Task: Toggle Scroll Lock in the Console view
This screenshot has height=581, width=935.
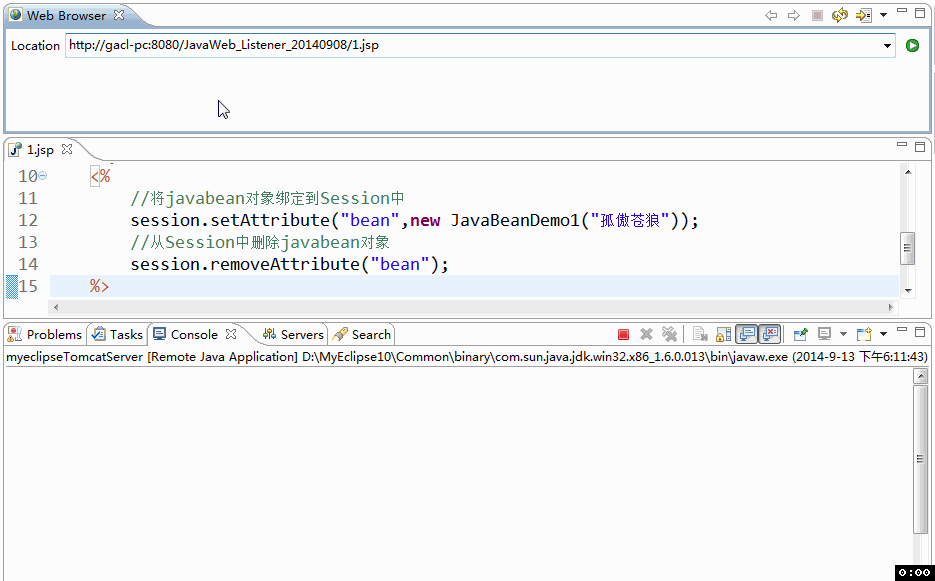Action: tap(722, 335)
